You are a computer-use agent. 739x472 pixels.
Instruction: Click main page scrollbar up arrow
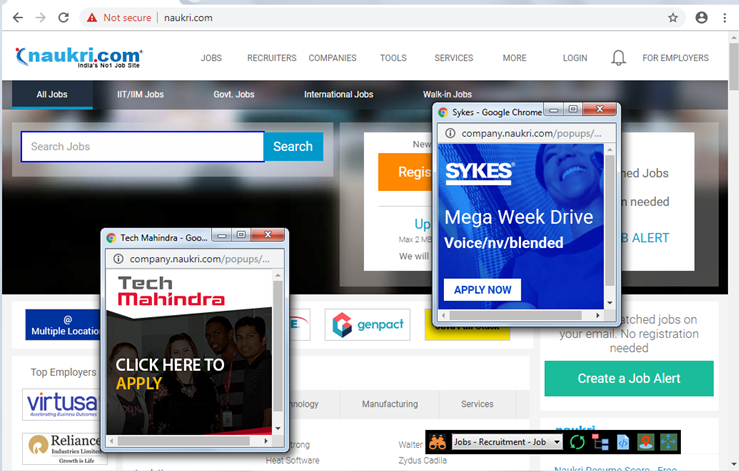pos(733,38)
